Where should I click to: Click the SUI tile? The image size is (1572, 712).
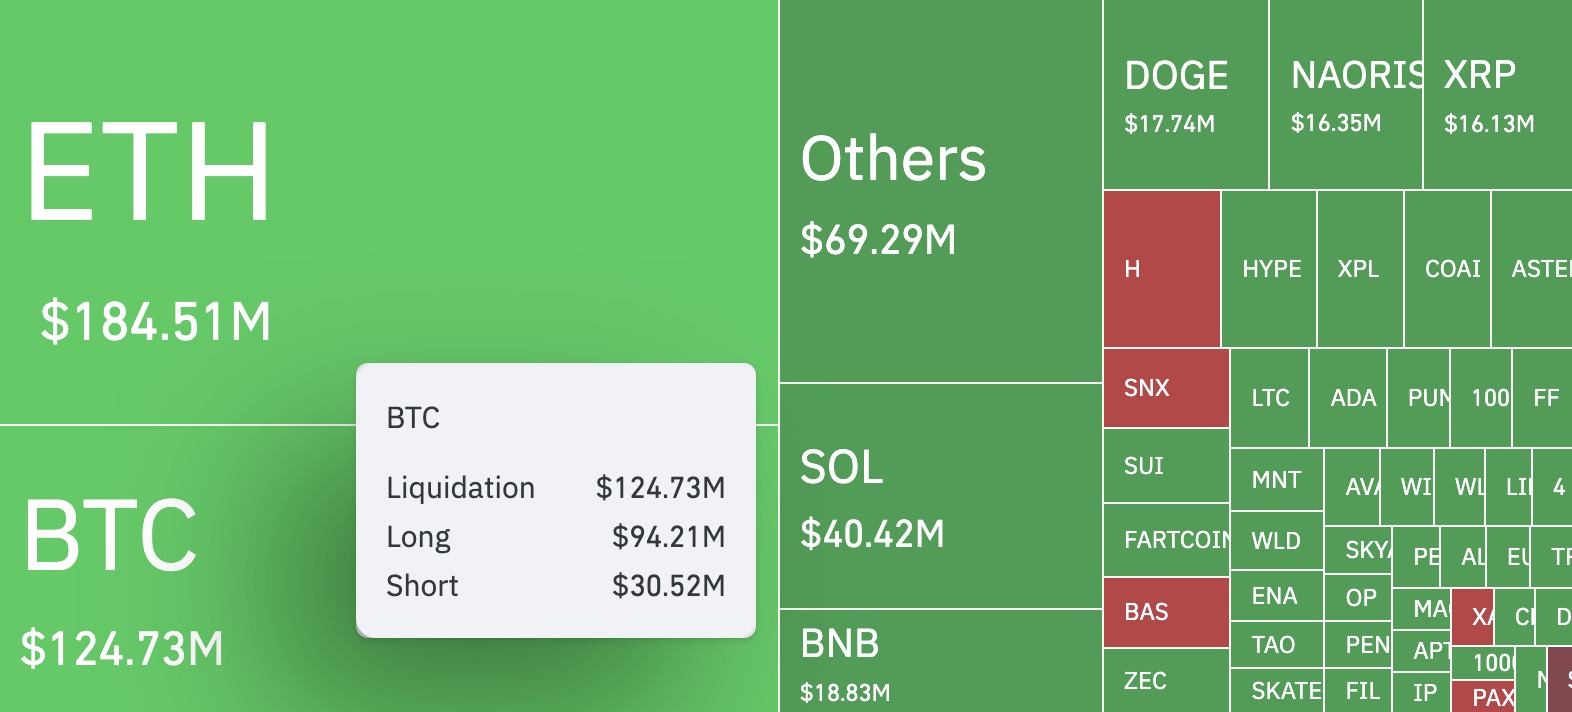pyautogui.click(x=1166, y=466)
